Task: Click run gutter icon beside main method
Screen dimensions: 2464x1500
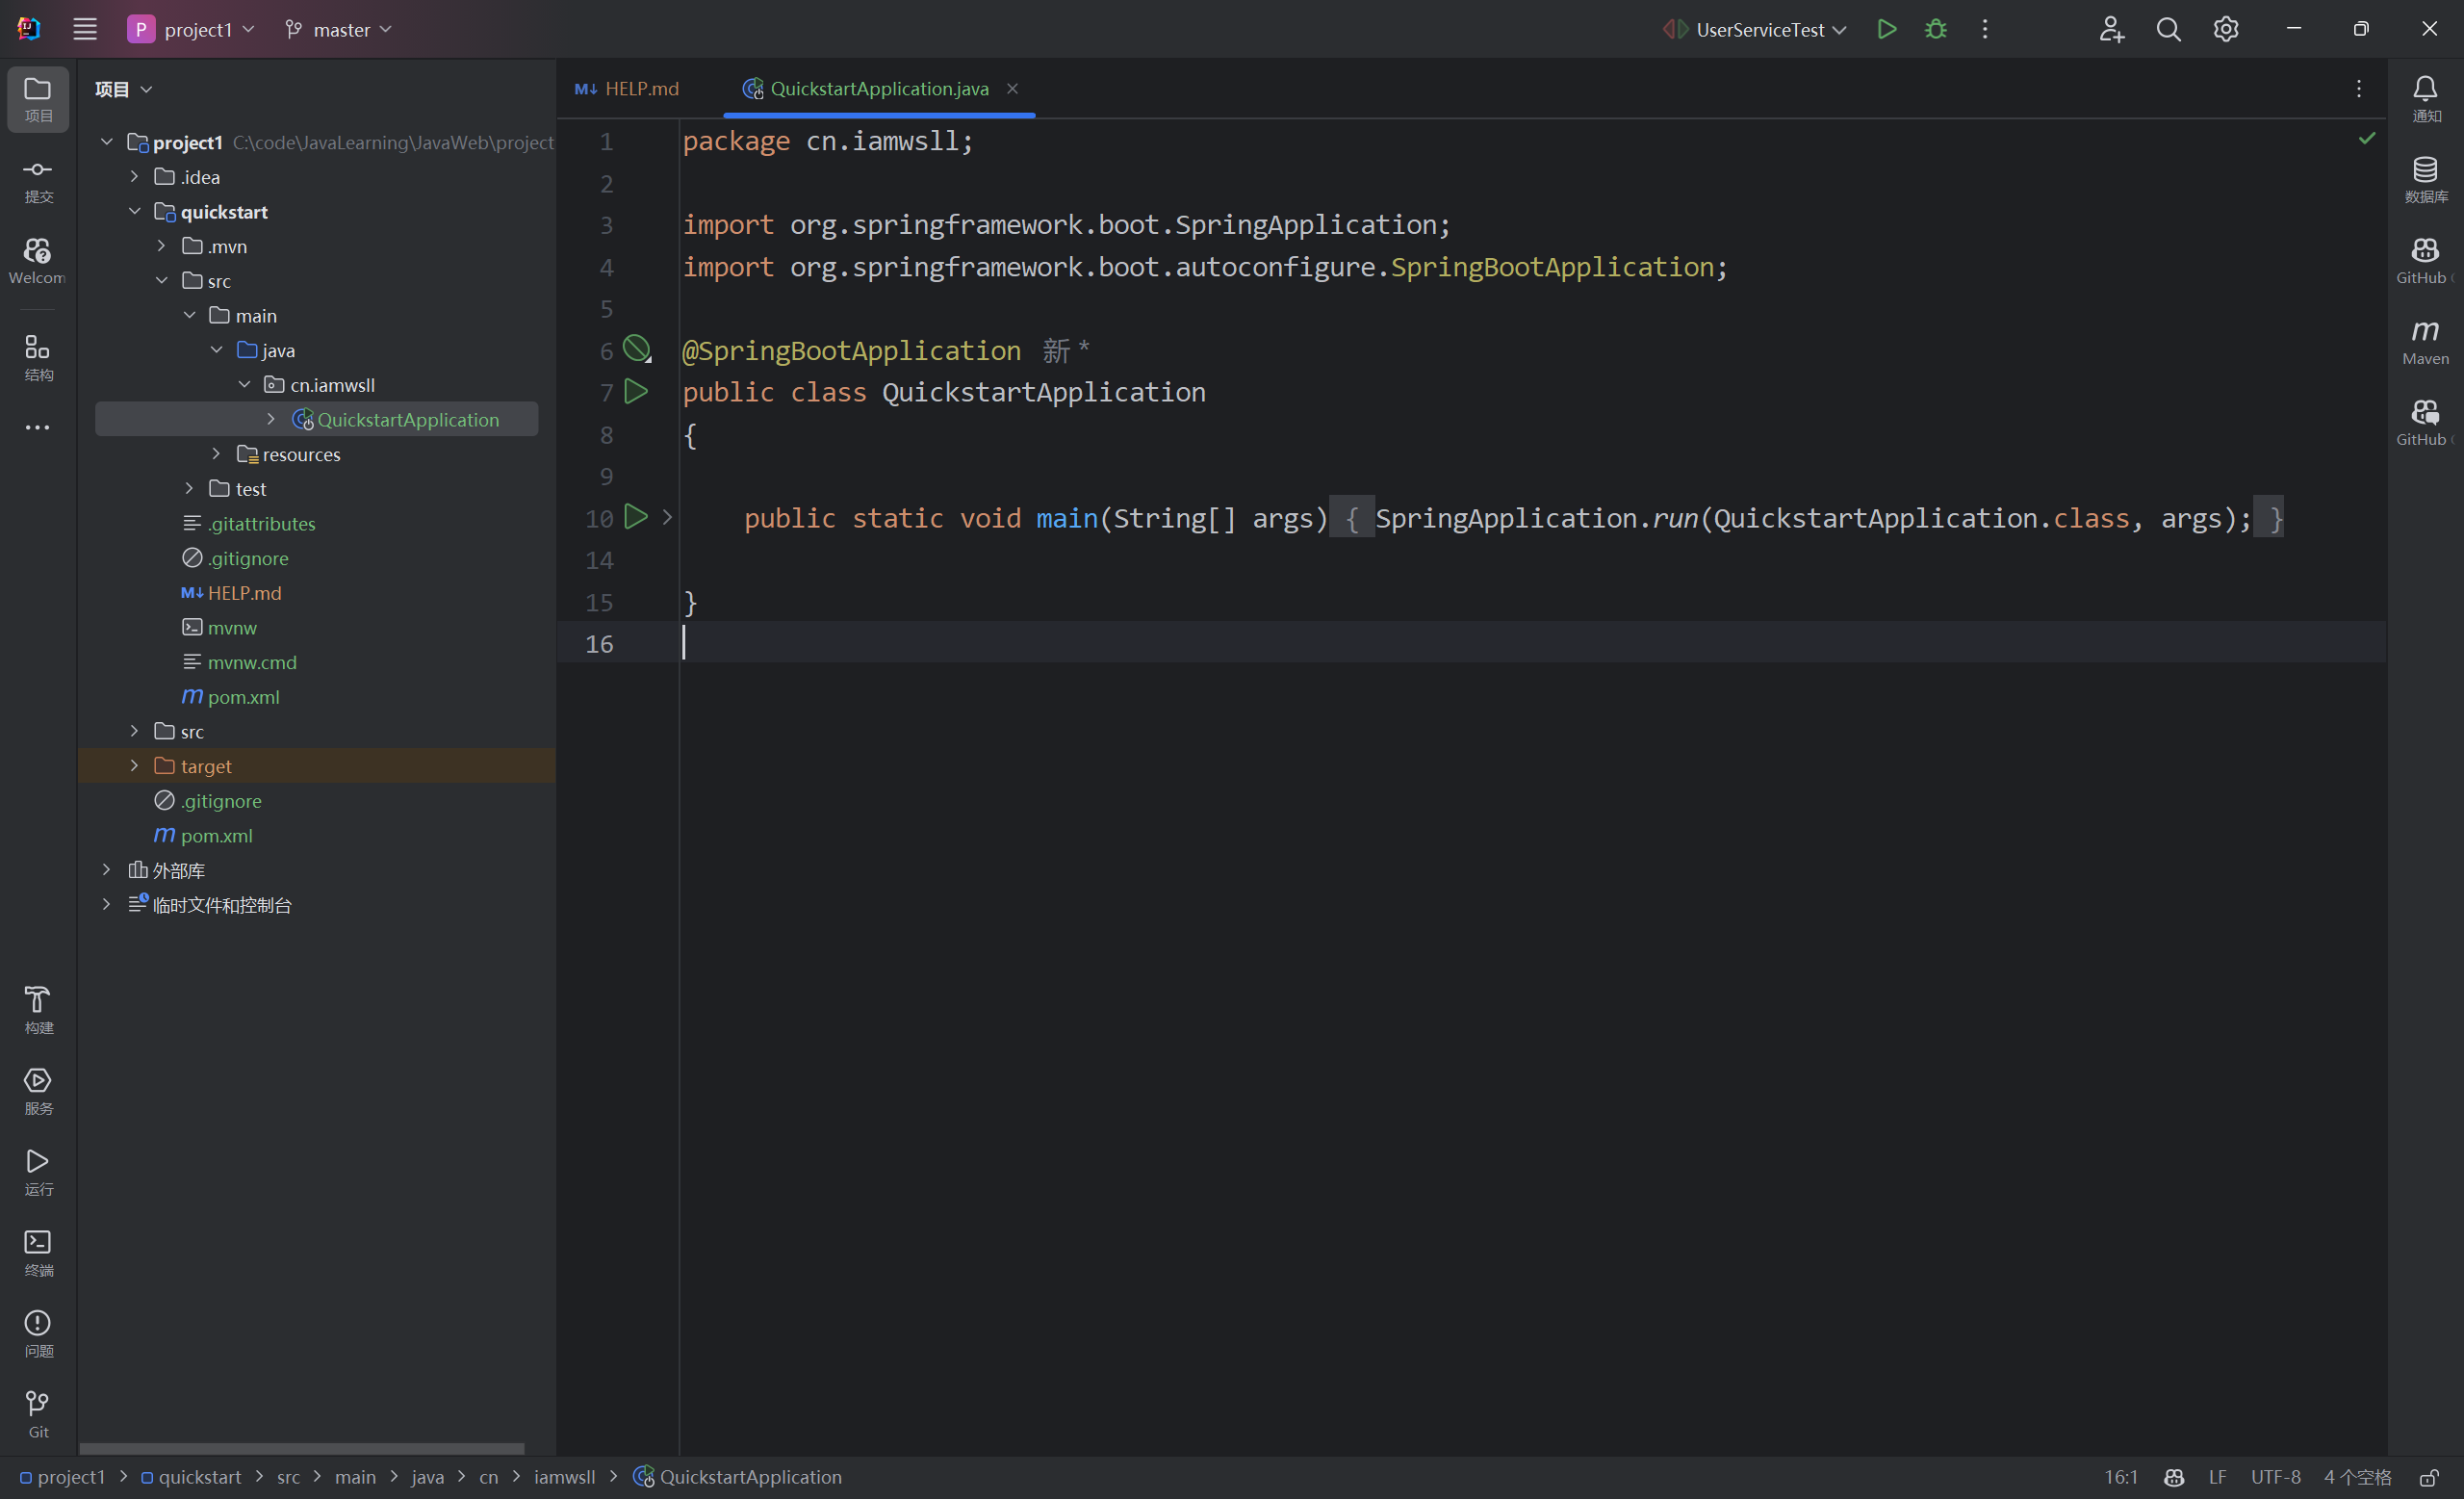Action: tap(636, 517)
